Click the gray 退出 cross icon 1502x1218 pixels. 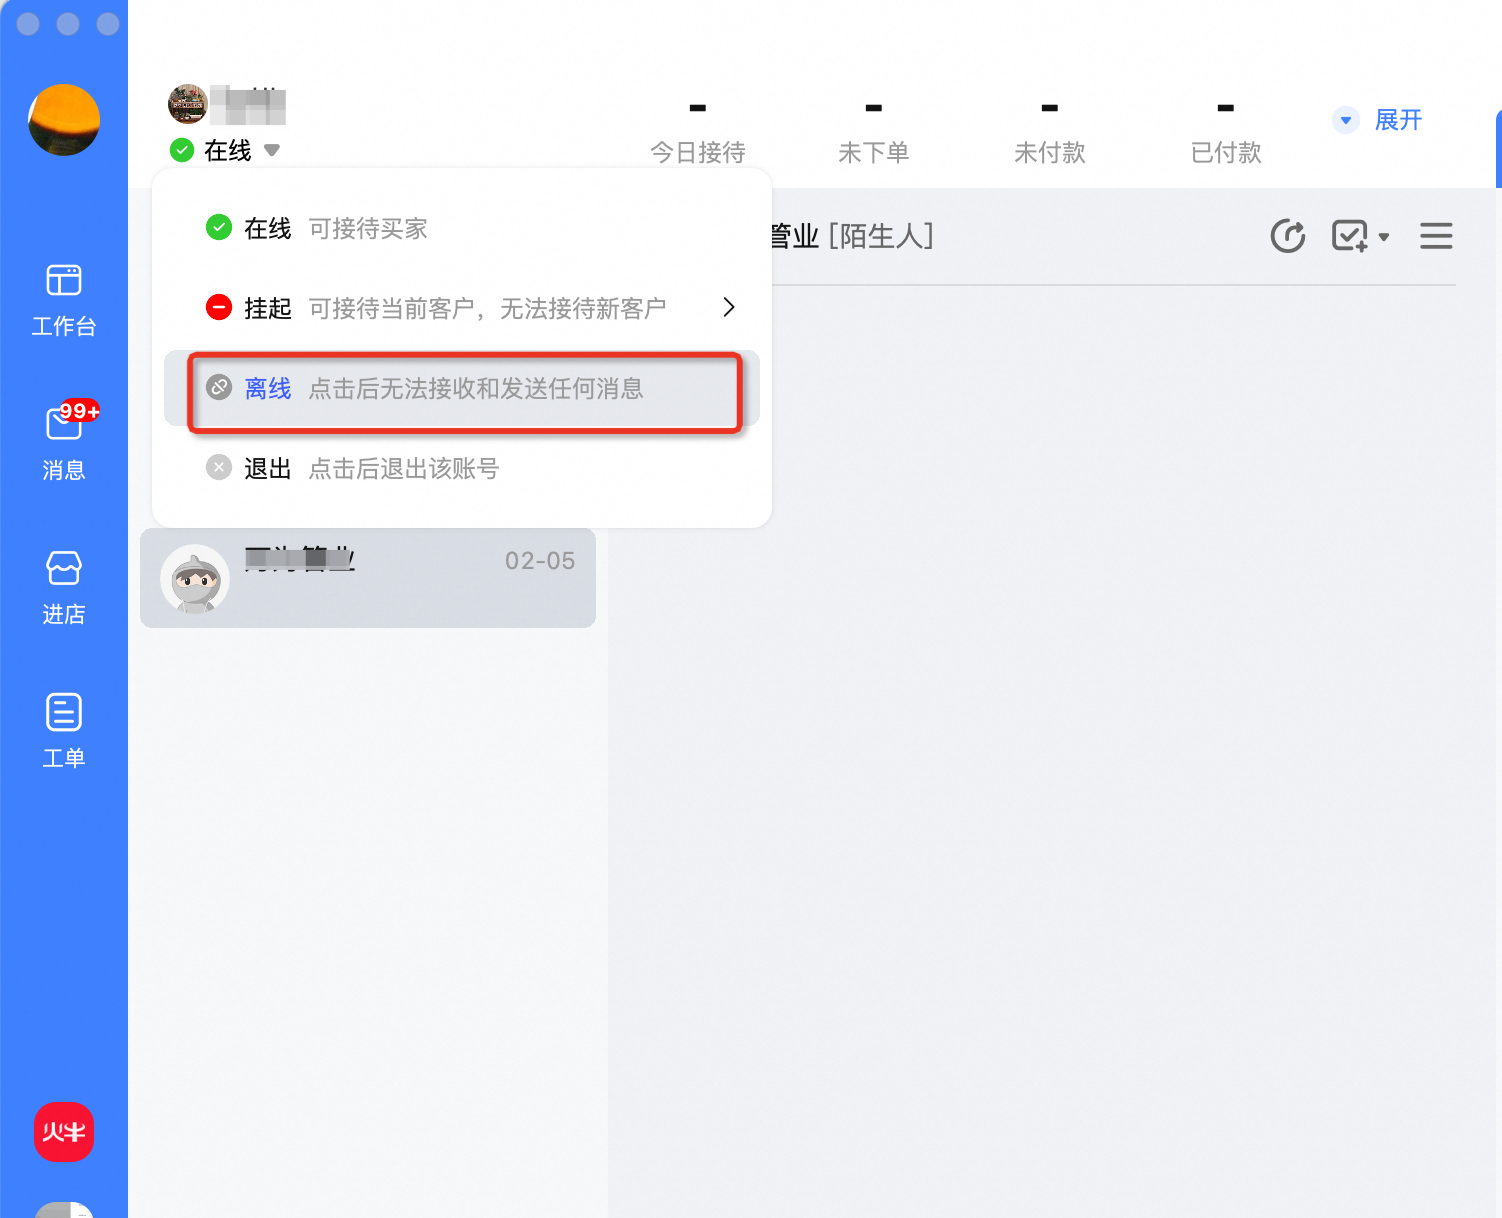[x=219, y=467]
